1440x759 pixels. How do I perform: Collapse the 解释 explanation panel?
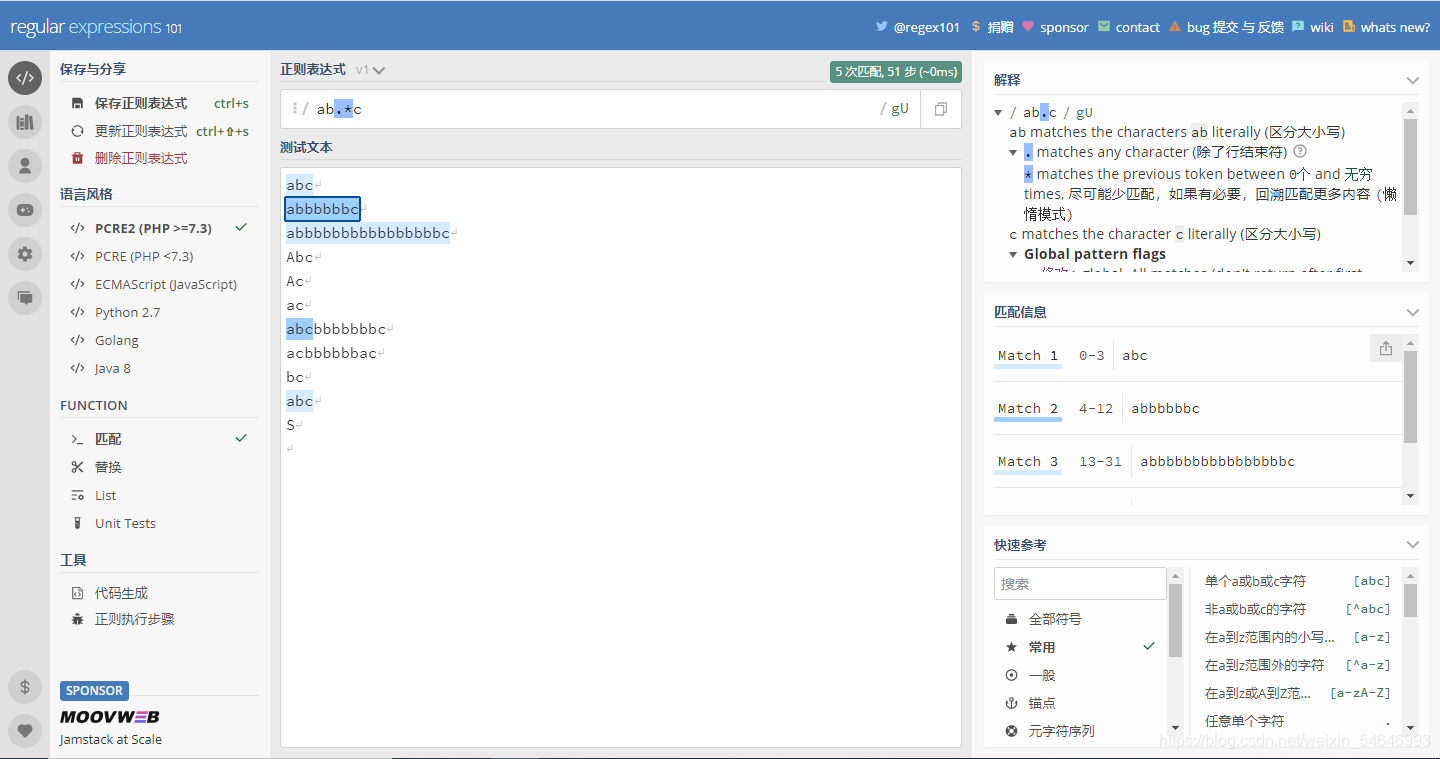tap(1412, 80)
